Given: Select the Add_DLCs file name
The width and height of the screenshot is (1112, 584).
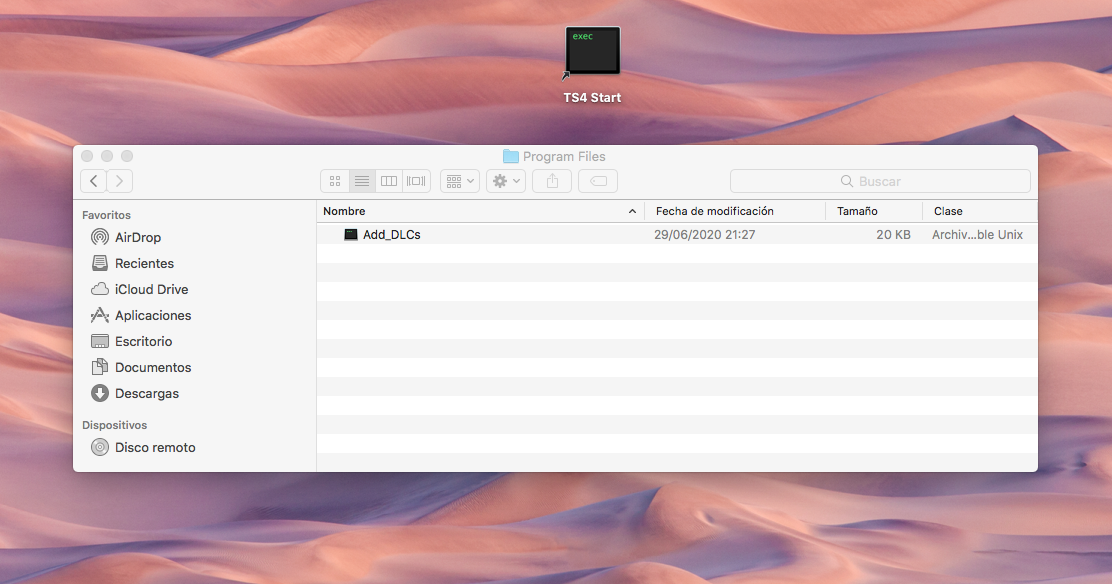Looking at the screenshot, I should [x=391, y=234].
